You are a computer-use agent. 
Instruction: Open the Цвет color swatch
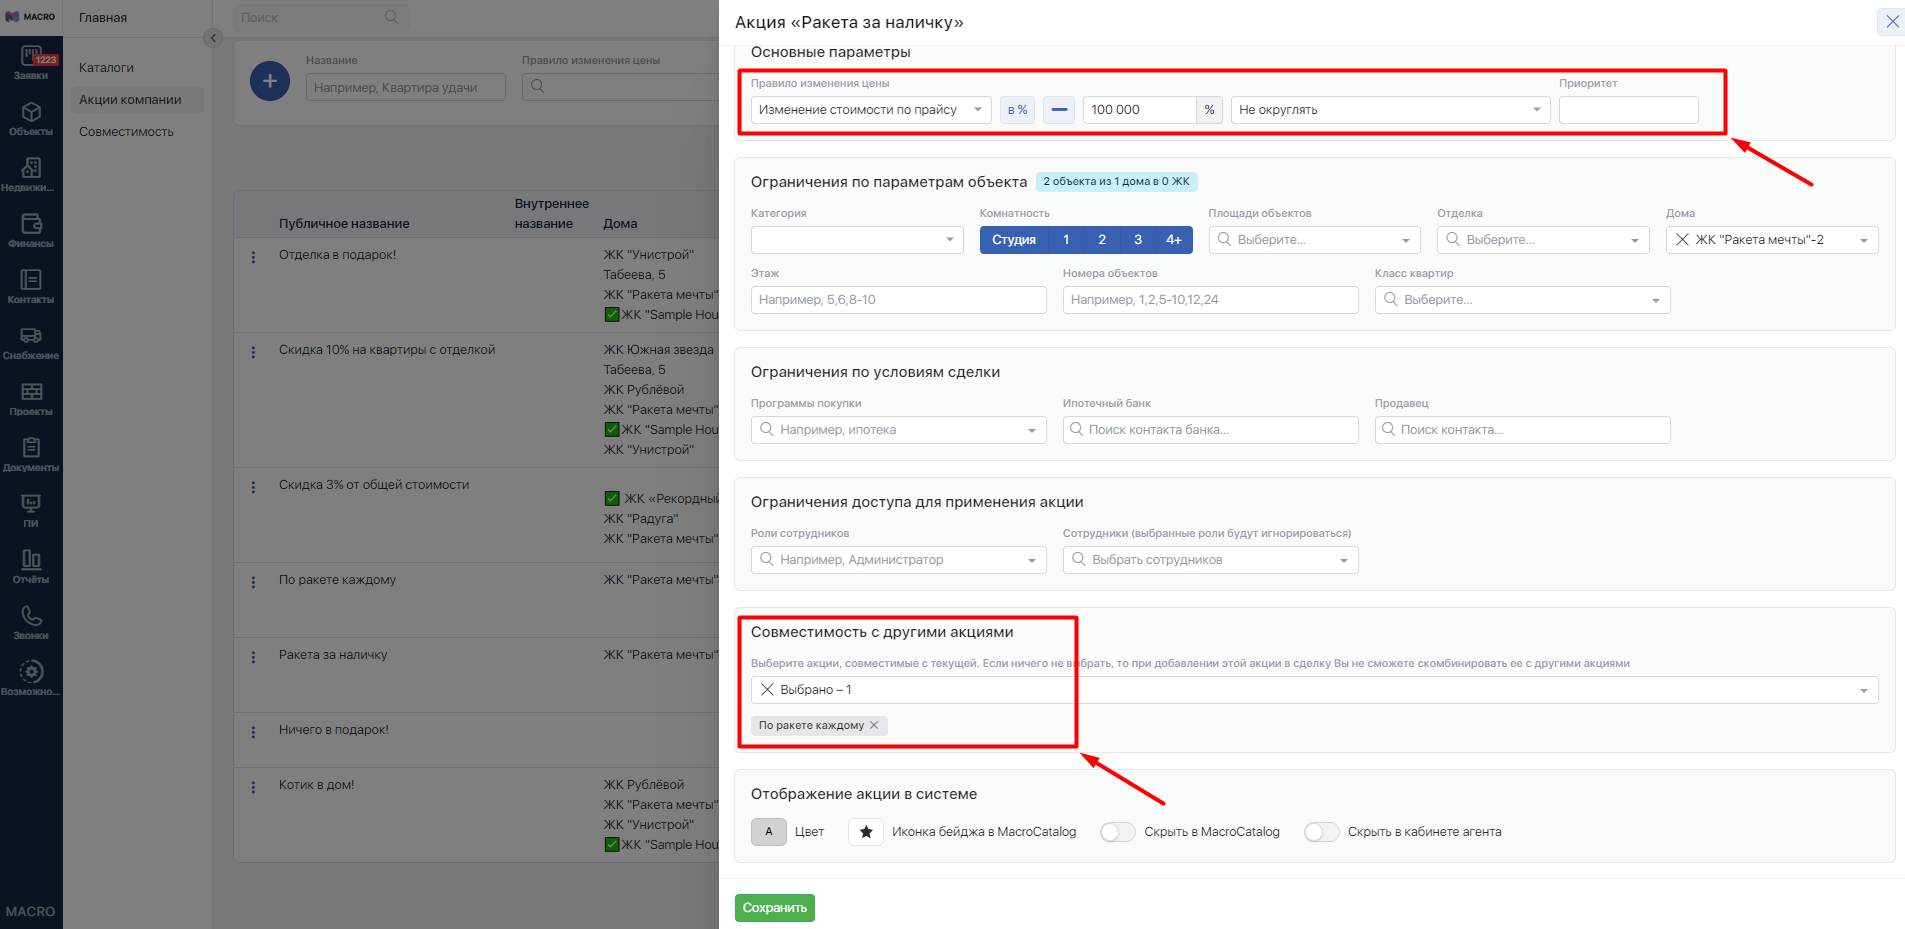(768, 832)
